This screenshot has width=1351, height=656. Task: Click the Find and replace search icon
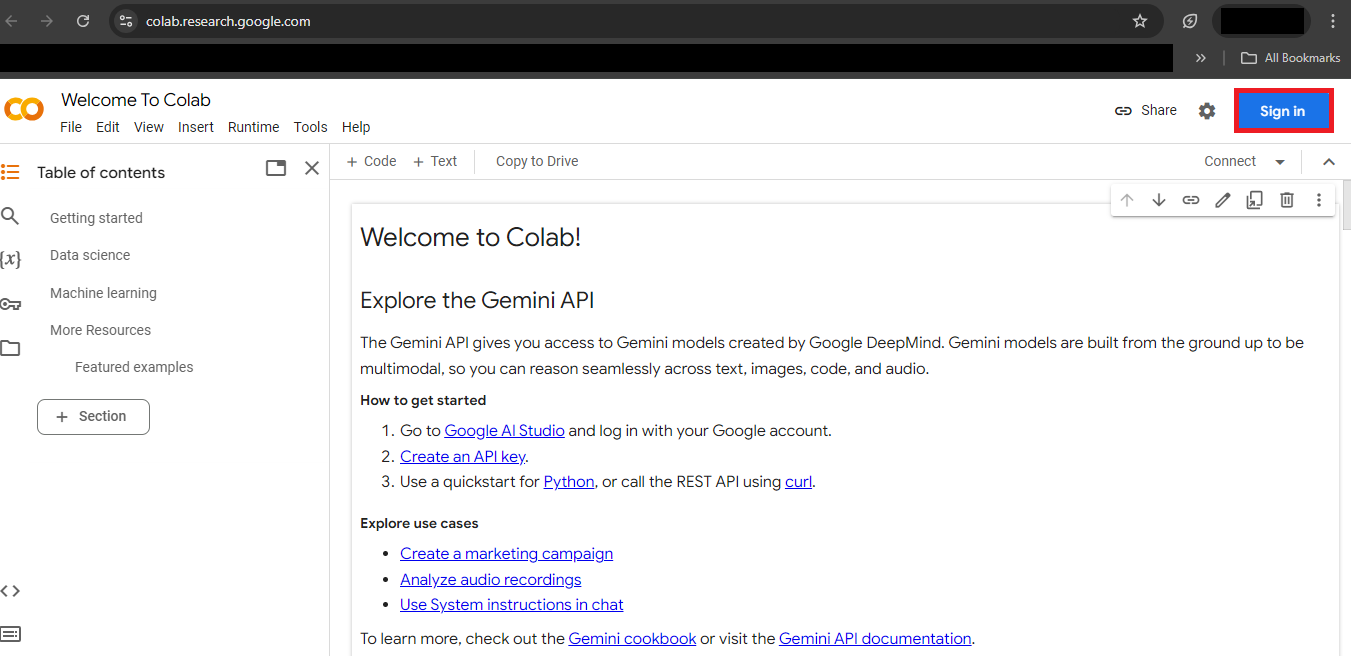tap(10, 216)
